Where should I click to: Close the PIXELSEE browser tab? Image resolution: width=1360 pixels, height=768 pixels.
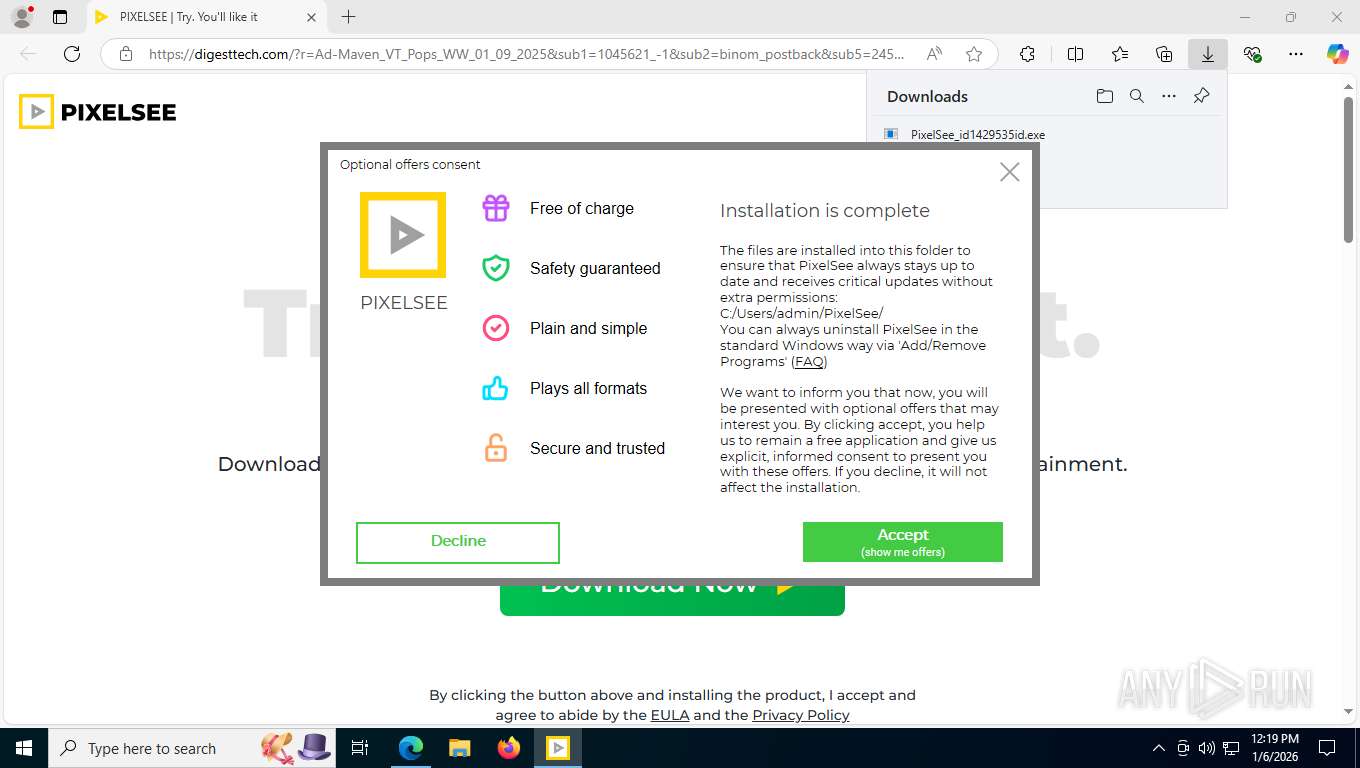(311, 17)
